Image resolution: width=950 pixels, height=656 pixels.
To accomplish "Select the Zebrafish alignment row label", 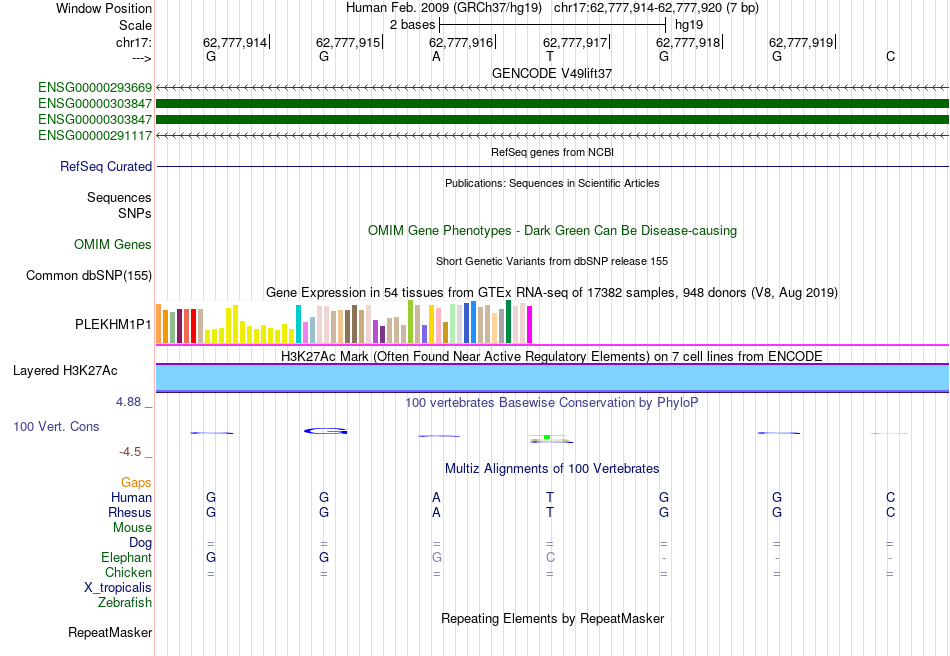I will [125, 603].
